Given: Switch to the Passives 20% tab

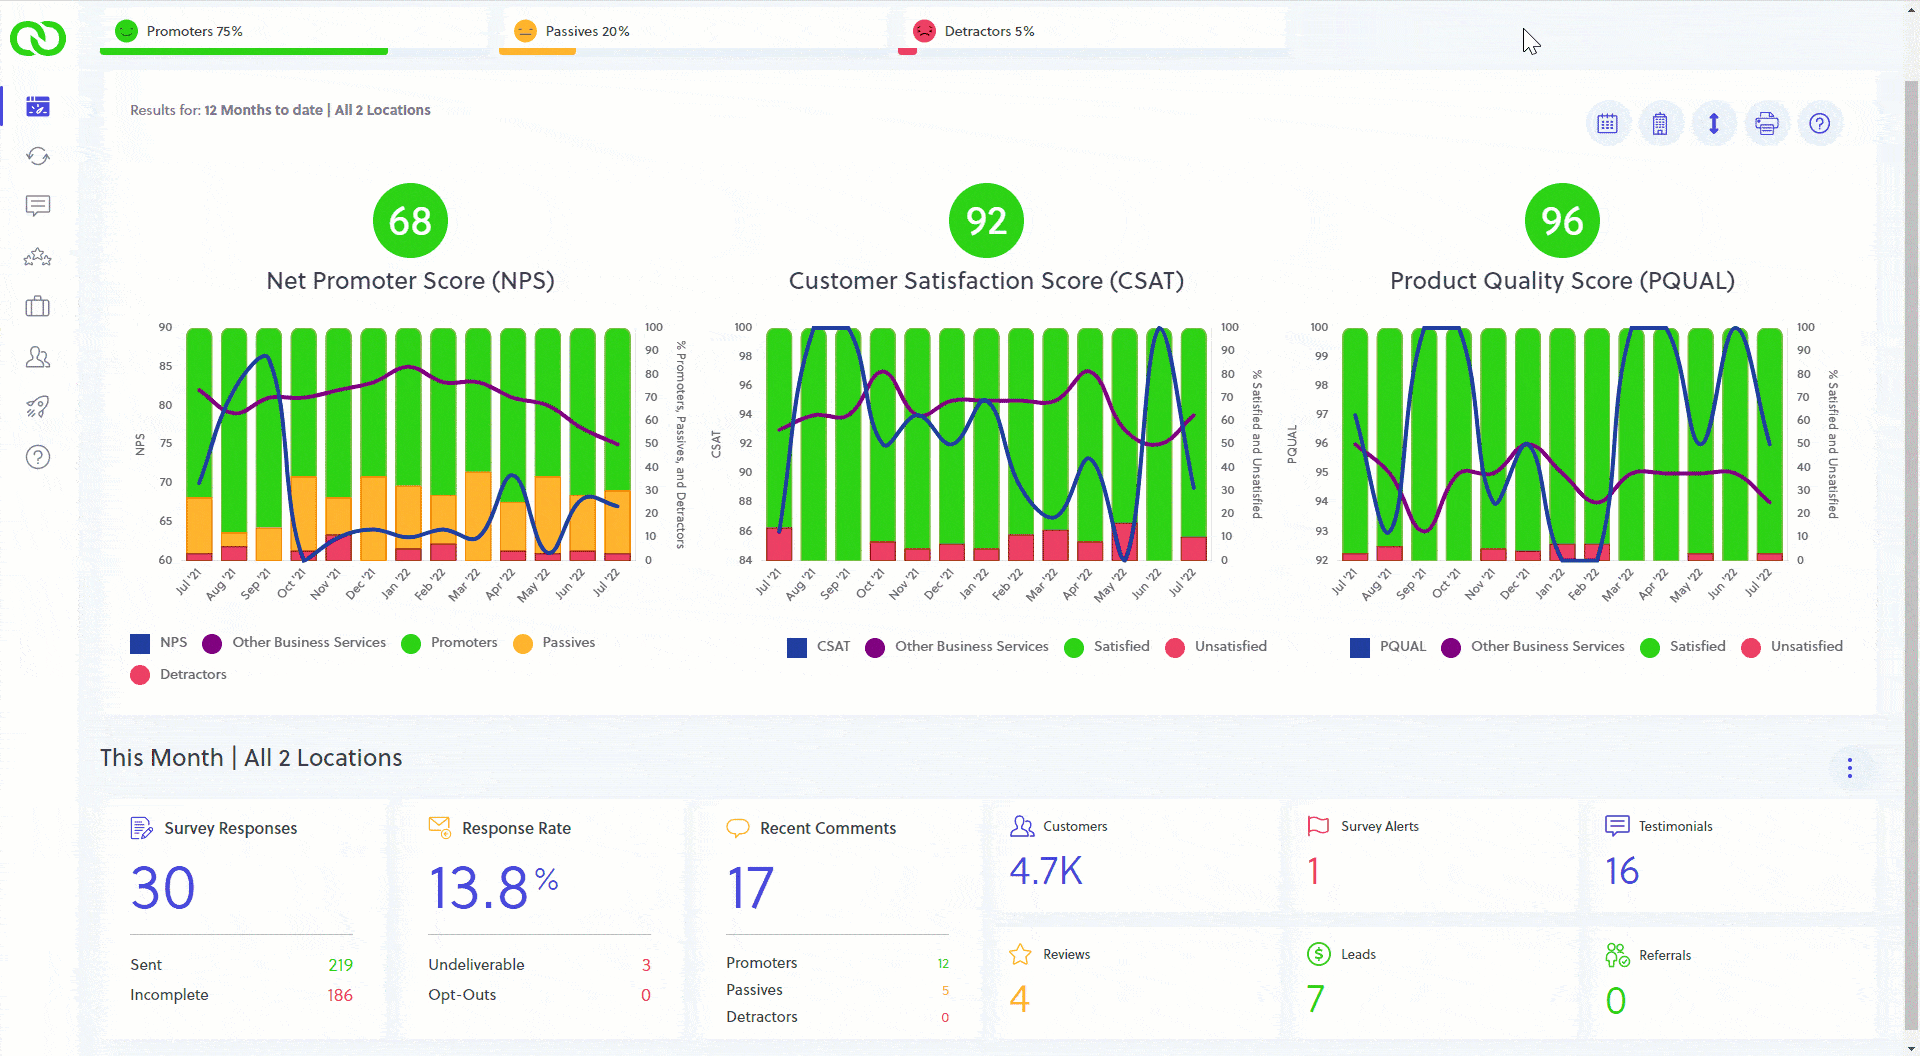Looking at the screenshot, I should pyautogui.click(x=585, y=31).
